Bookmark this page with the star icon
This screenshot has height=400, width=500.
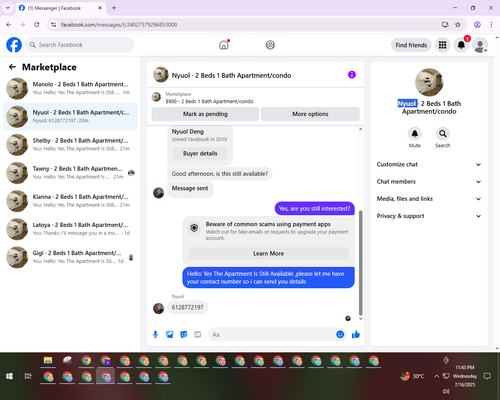[458, 25]
